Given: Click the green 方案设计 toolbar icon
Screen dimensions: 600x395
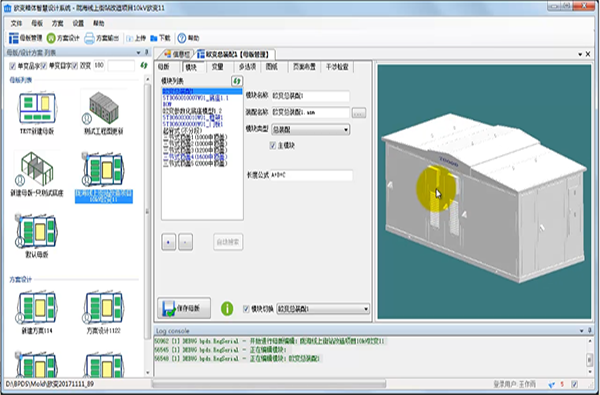Looking at the screenshot, I should pos(51,38).
